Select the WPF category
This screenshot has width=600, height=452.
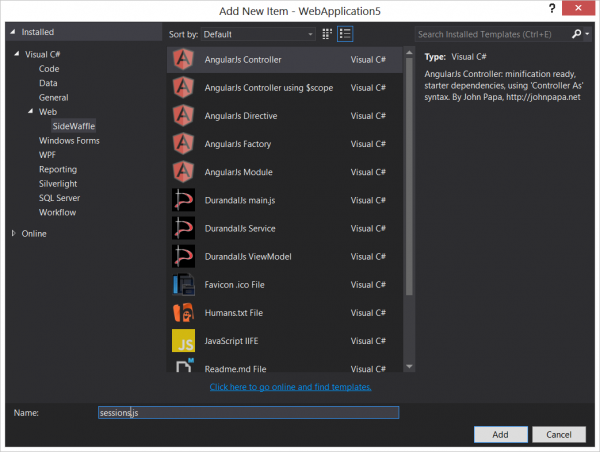(x=47, y=155)
